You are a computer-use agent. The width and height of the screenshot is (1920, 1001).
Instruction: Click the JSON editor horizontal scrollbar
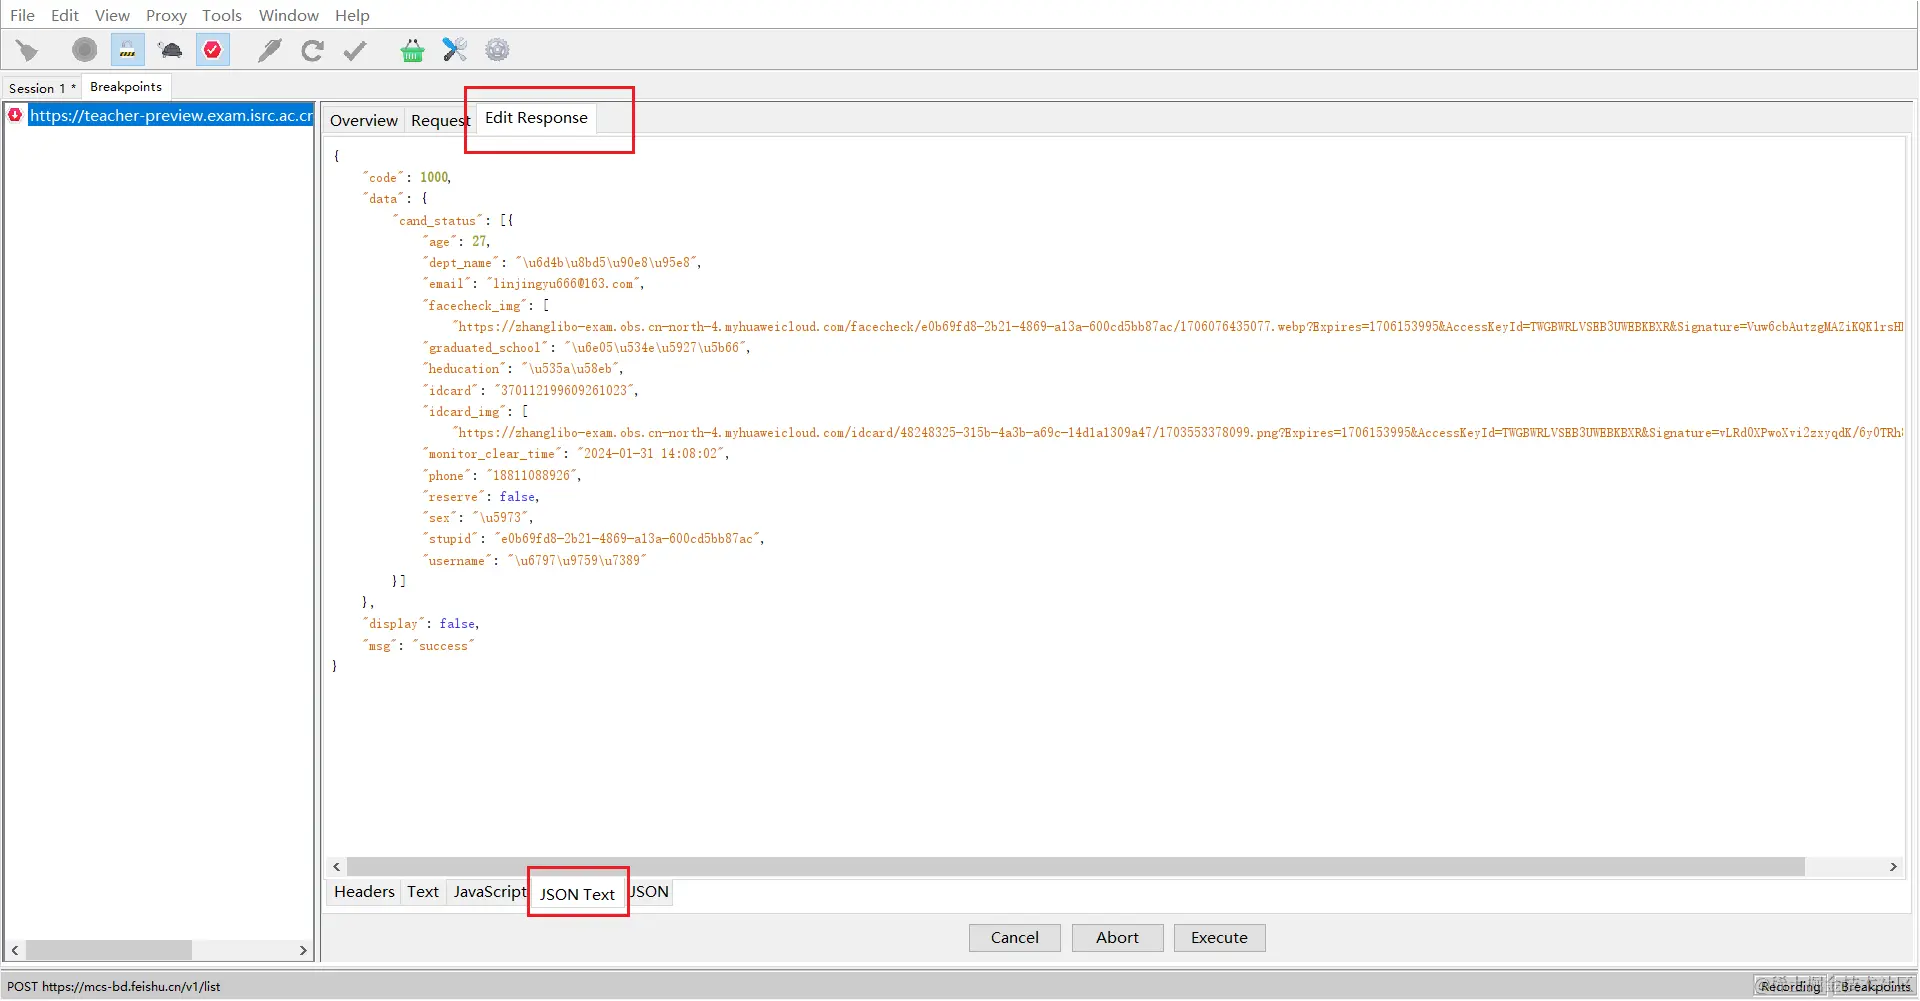[1075, 867]
